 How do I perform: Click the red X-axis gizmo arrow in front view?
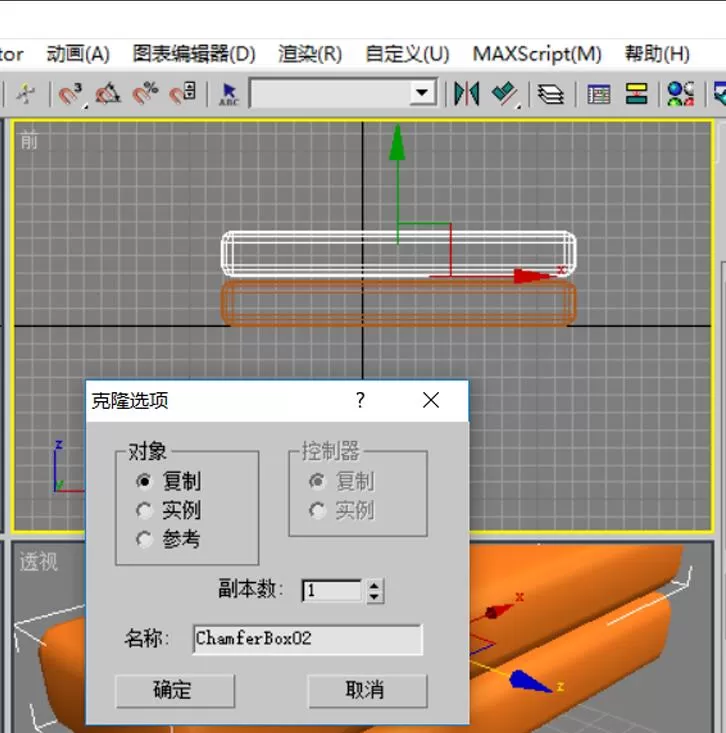(533, 275)
